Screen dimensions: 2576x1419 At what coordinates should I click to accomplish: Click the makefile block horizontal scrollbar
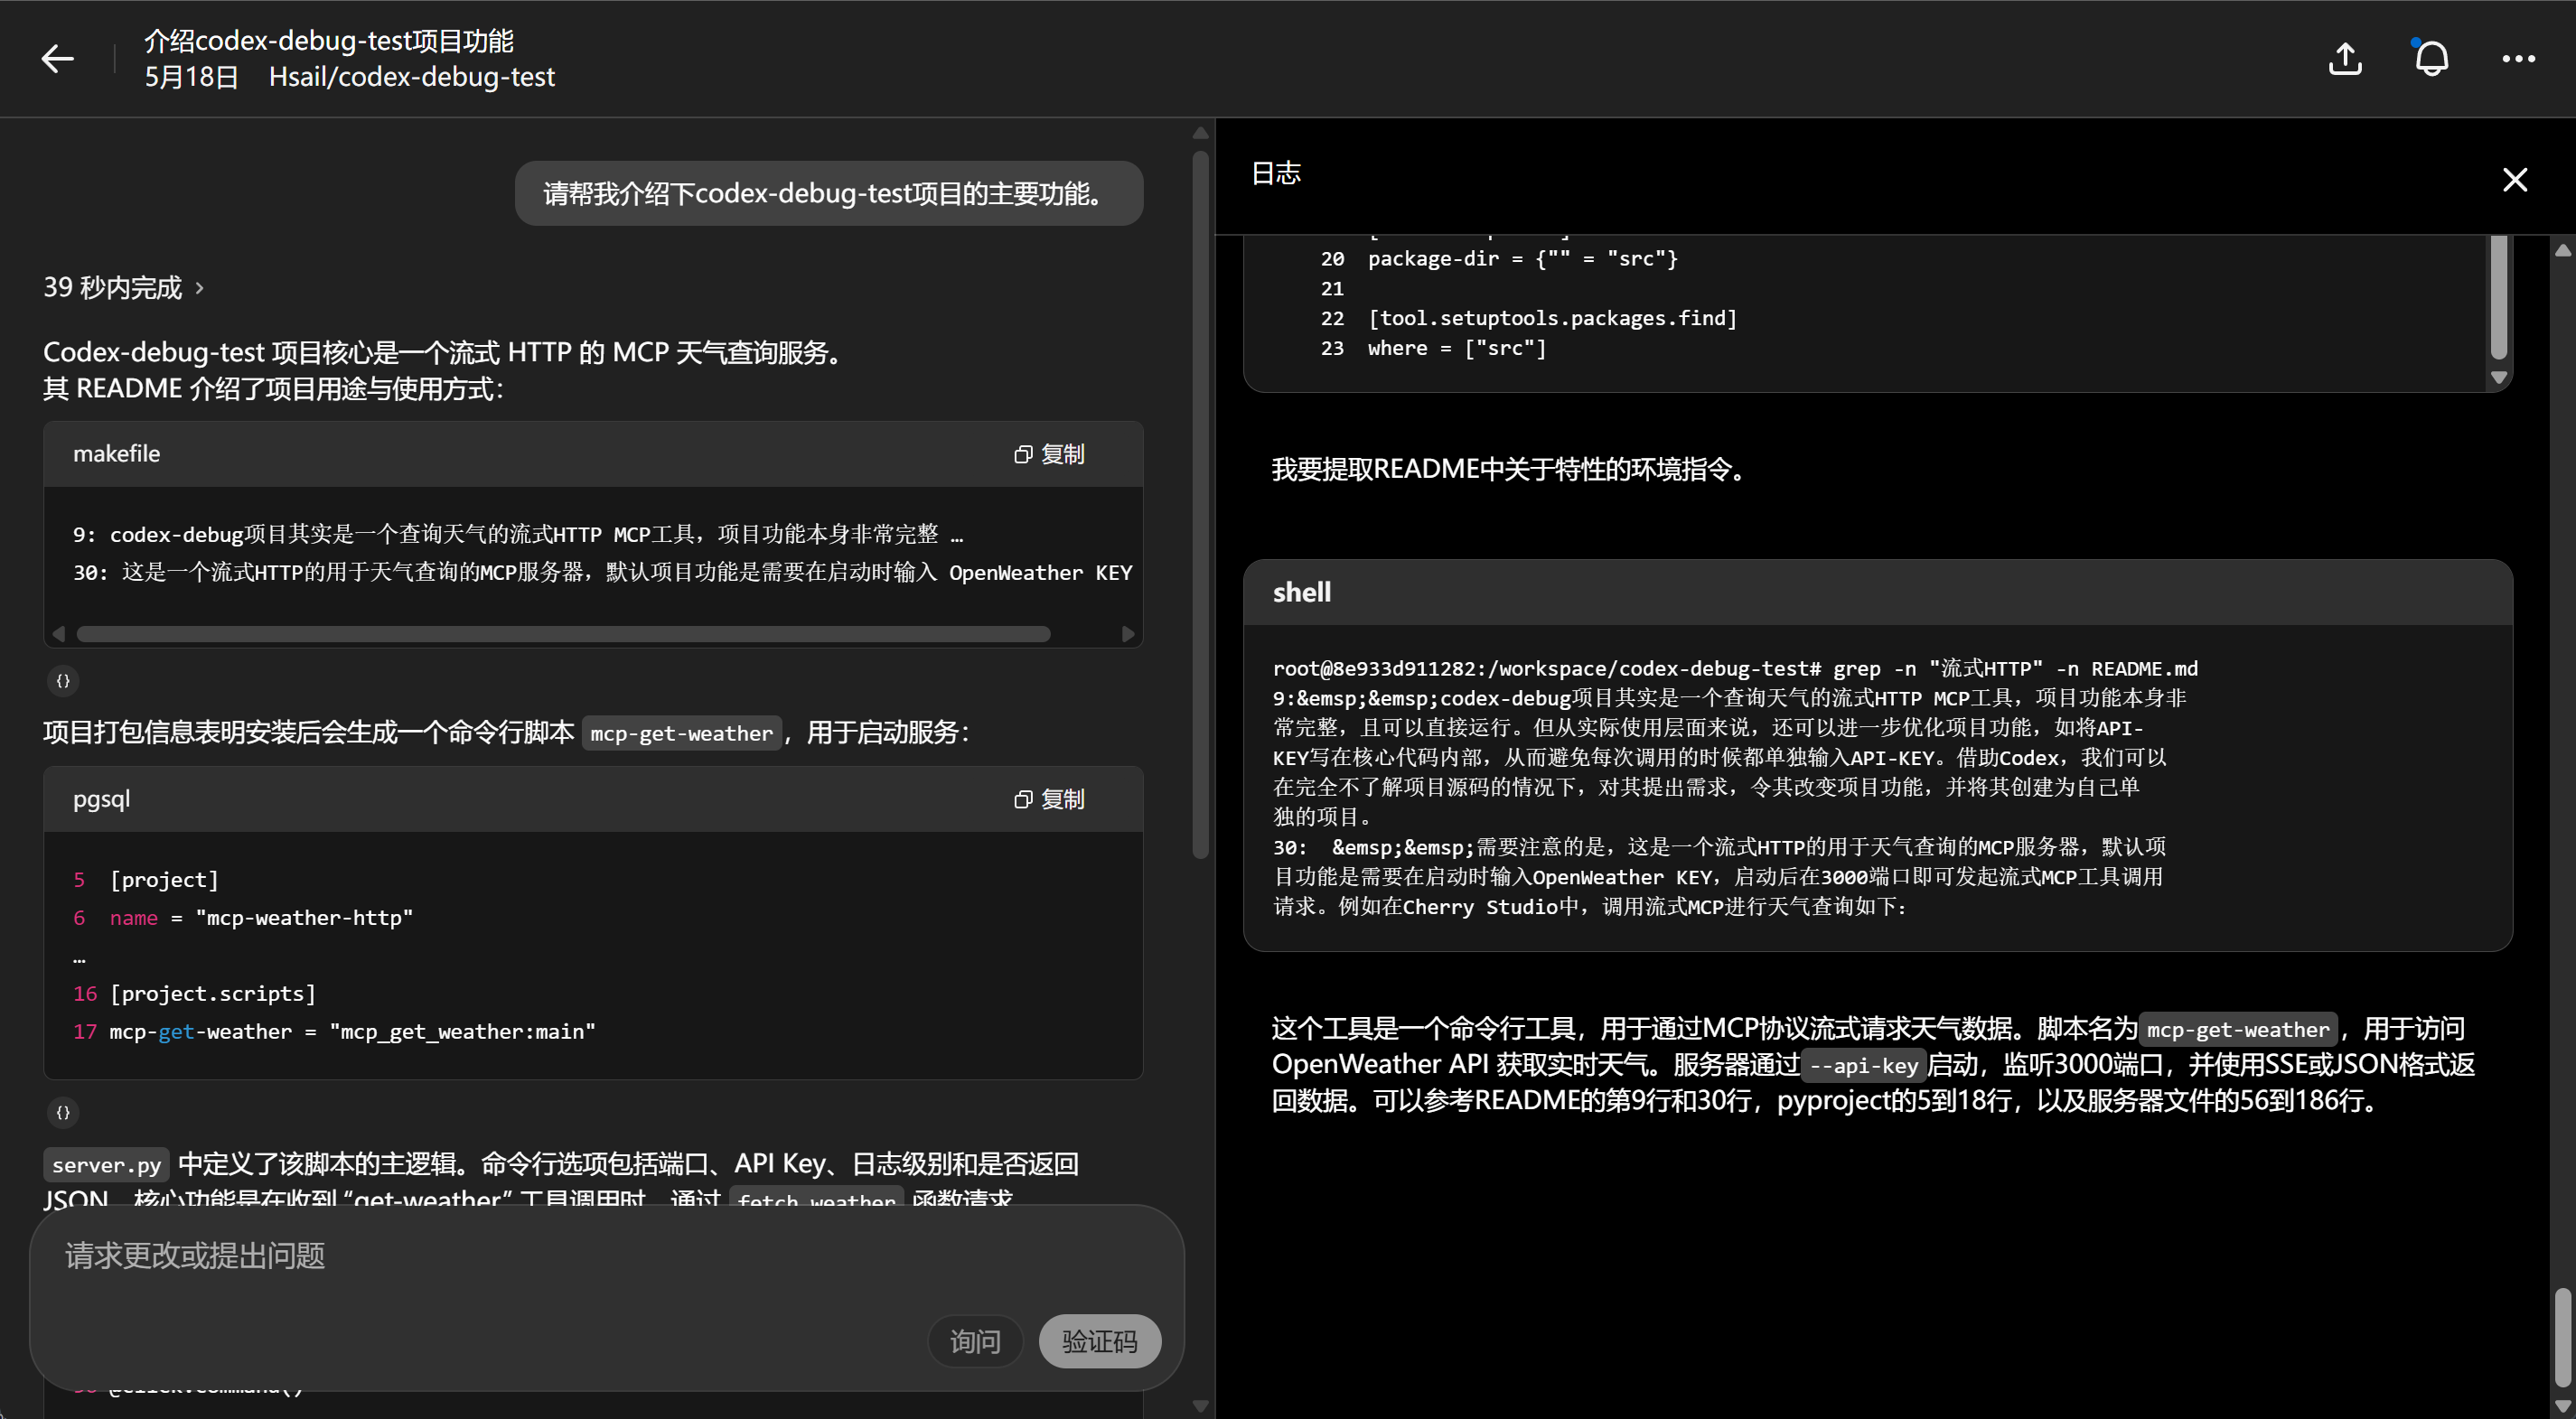pyautogui.click(x=563, y=634)
